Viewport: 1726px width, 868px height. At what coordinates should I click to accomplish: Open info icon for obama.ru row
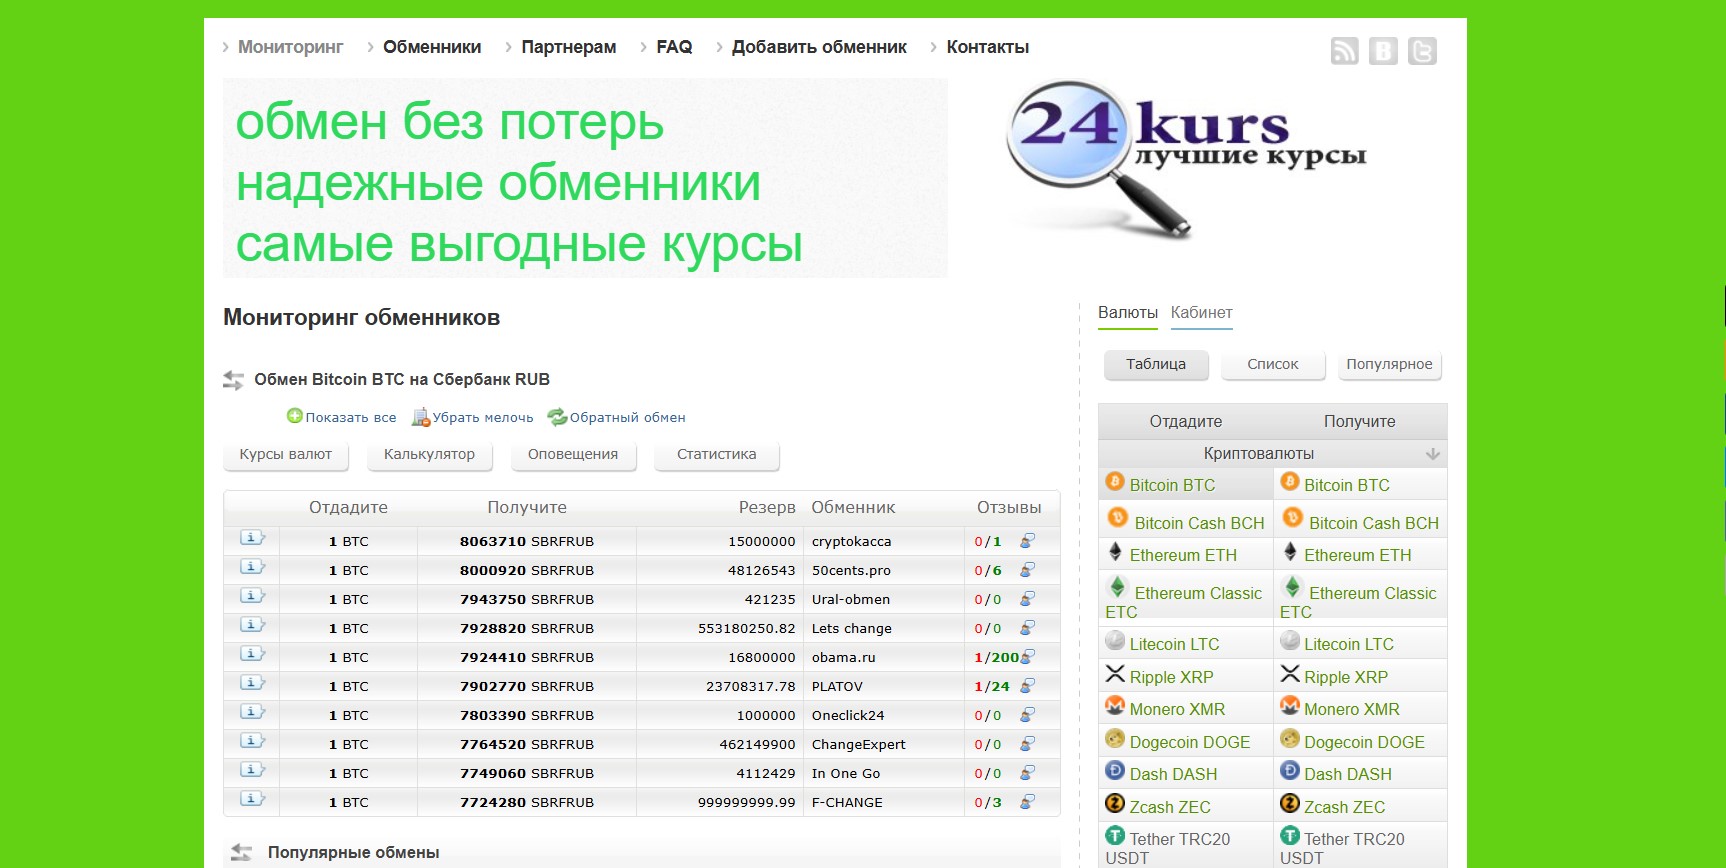click(252, 654)
